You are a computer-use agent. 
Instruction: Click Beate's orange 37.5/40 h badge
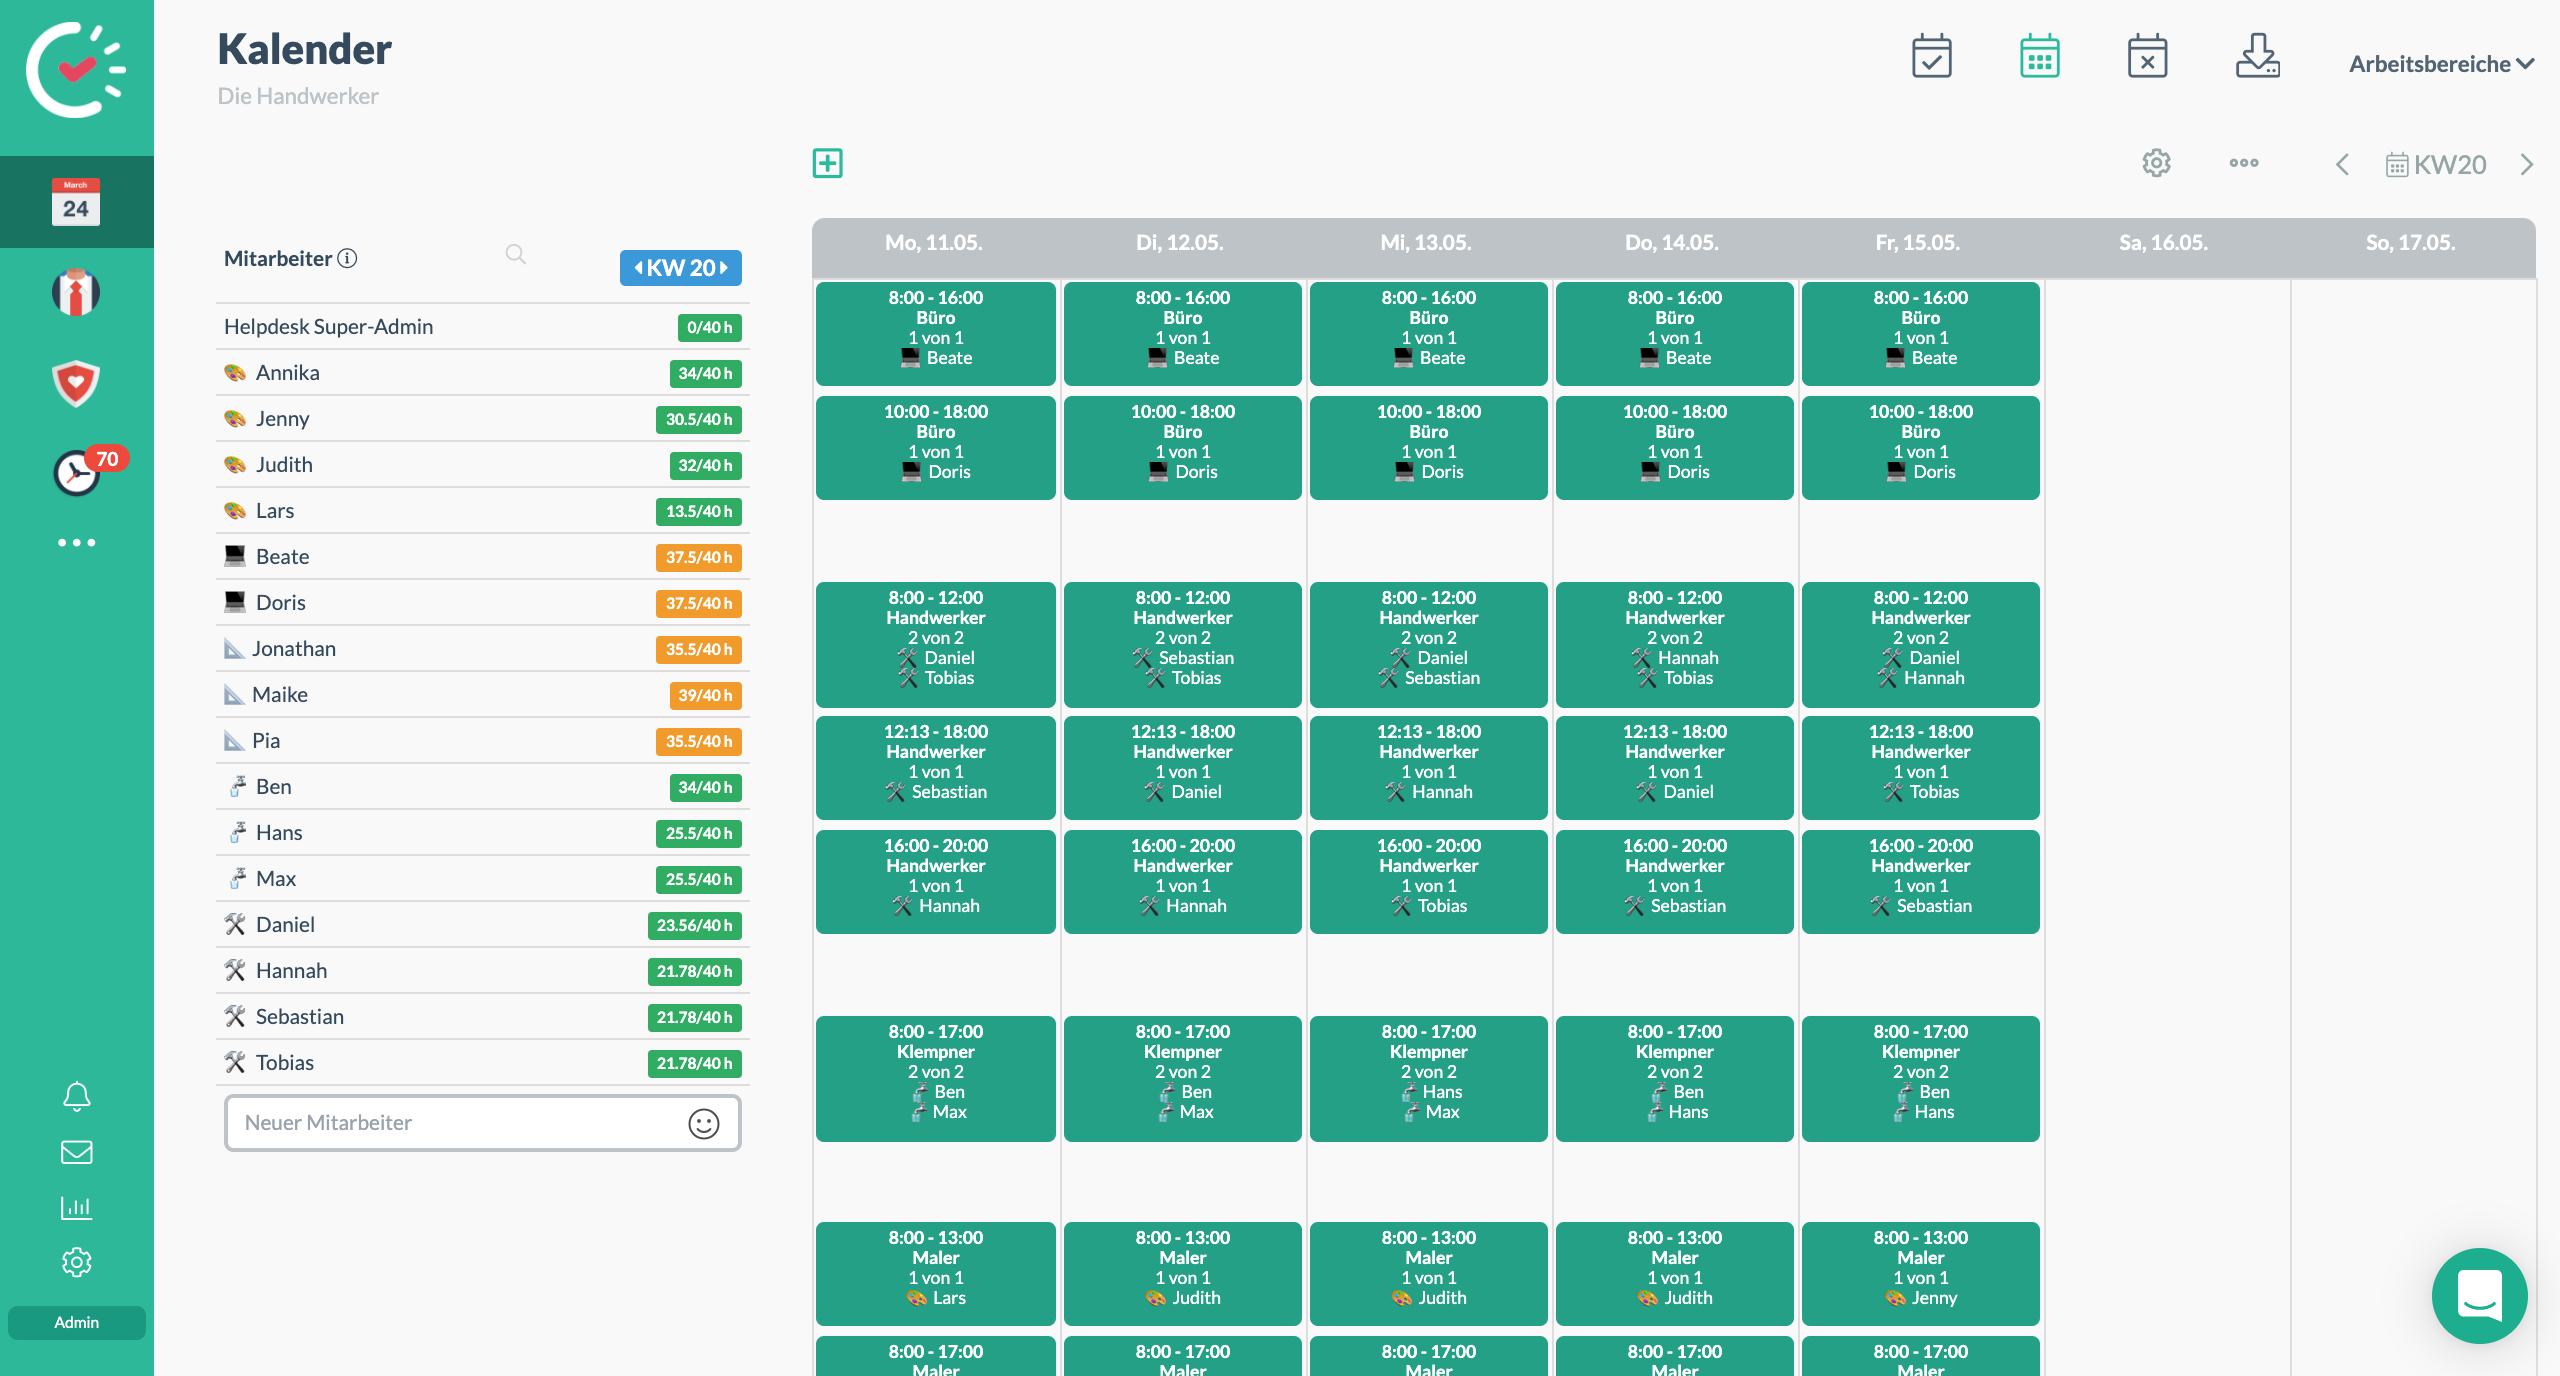698,557
